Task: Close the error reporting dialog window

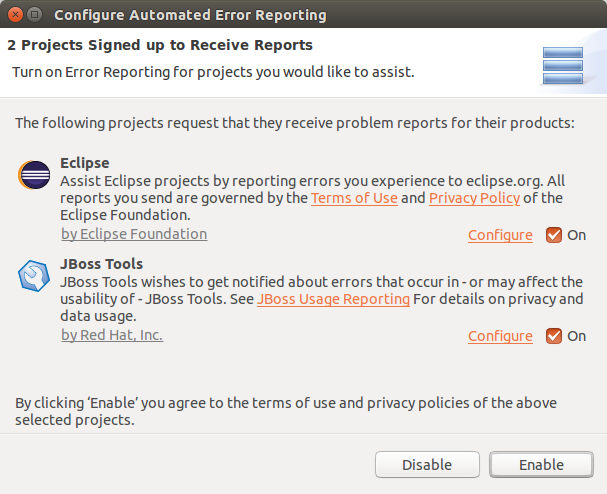Action: pos(14,15)
